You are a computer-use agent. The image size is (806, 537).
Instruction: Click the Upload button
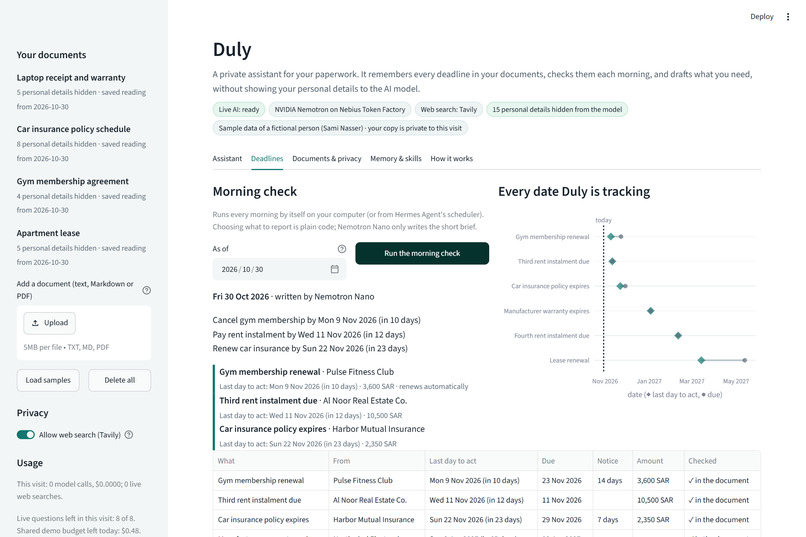[49, 323]
